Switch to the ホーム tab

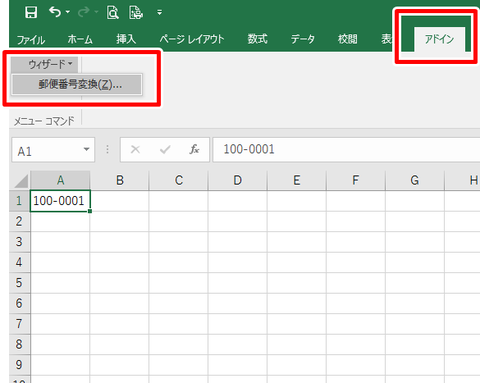80,39
